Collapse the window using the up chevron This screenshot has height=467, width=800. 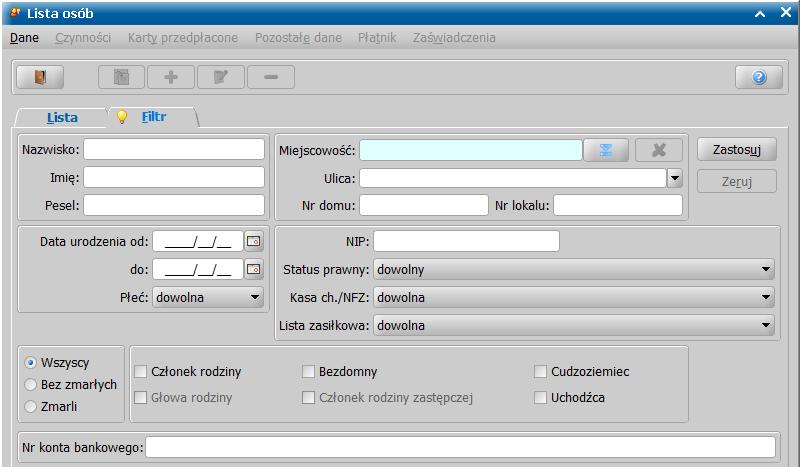[760, 14]
